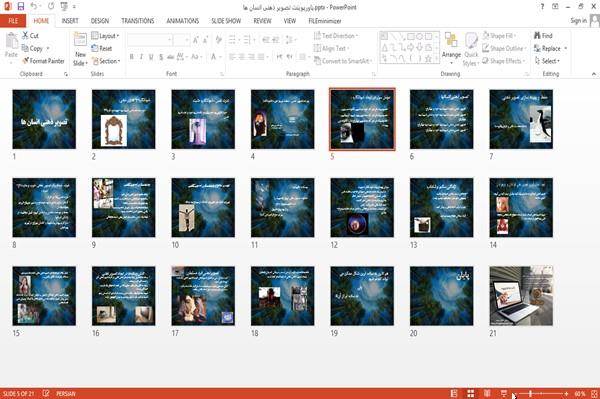Viewport: 600px width, 399px height.
Task: Toggle Italic formatting
Action: click(x=141, y=57)
